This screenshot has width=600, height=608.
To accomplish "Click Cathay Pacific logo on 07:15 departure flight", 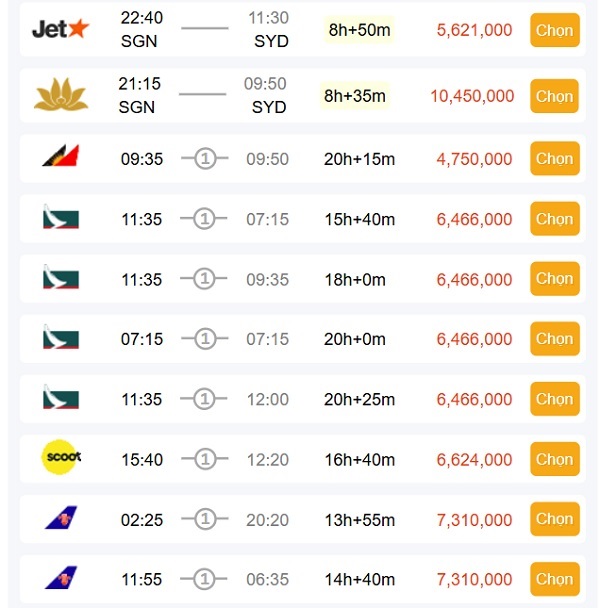I will [61, 338].
